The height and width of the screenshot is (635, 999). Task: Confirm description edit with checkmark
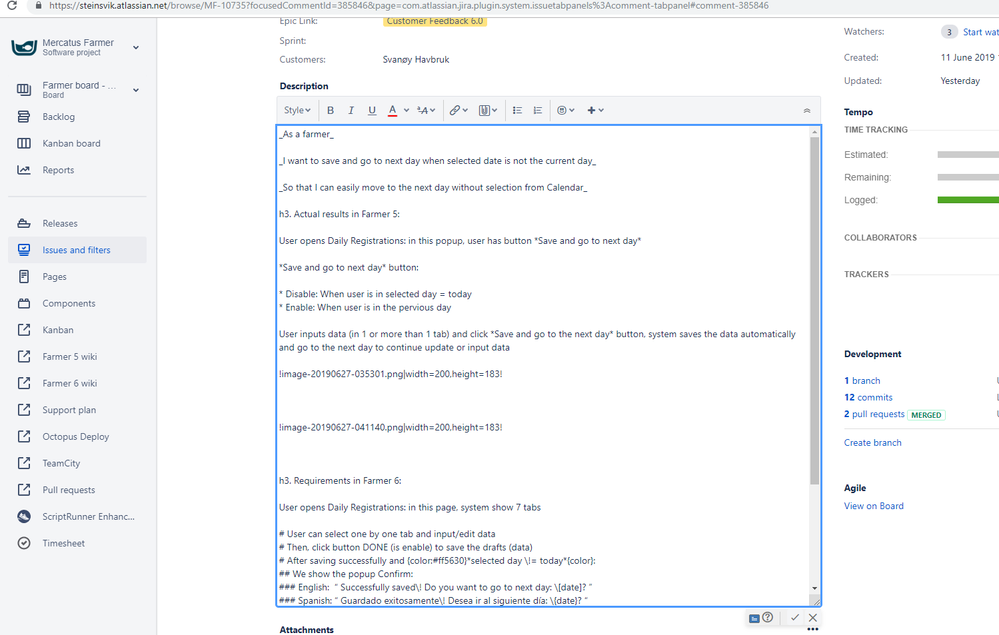[x=795, y=617]
